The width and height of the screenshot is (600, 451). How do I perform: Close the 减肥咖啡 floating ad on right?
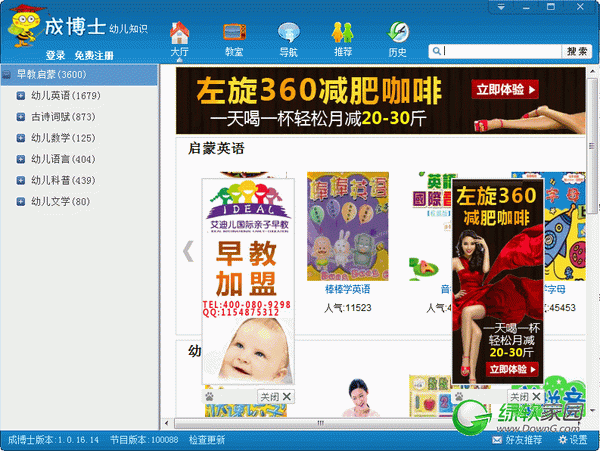click(525, 397)
